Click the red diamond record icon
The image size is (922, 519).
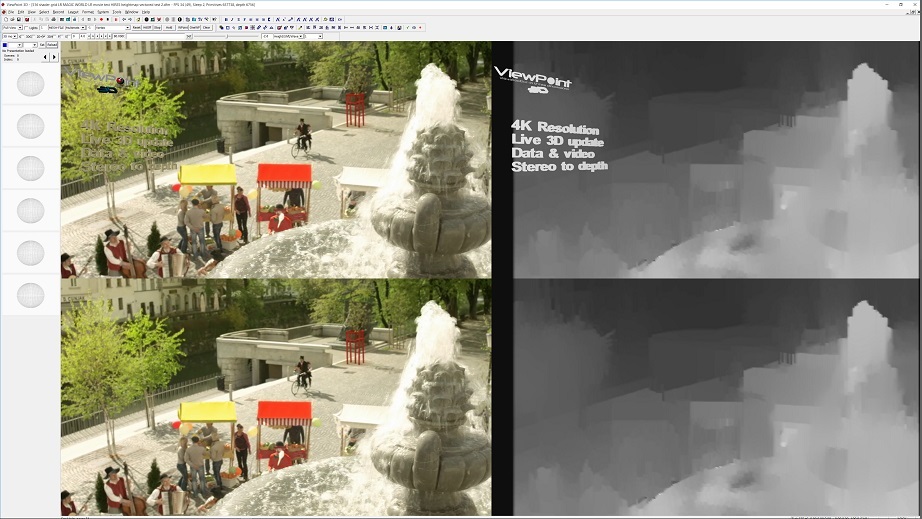tap(101, 19)
